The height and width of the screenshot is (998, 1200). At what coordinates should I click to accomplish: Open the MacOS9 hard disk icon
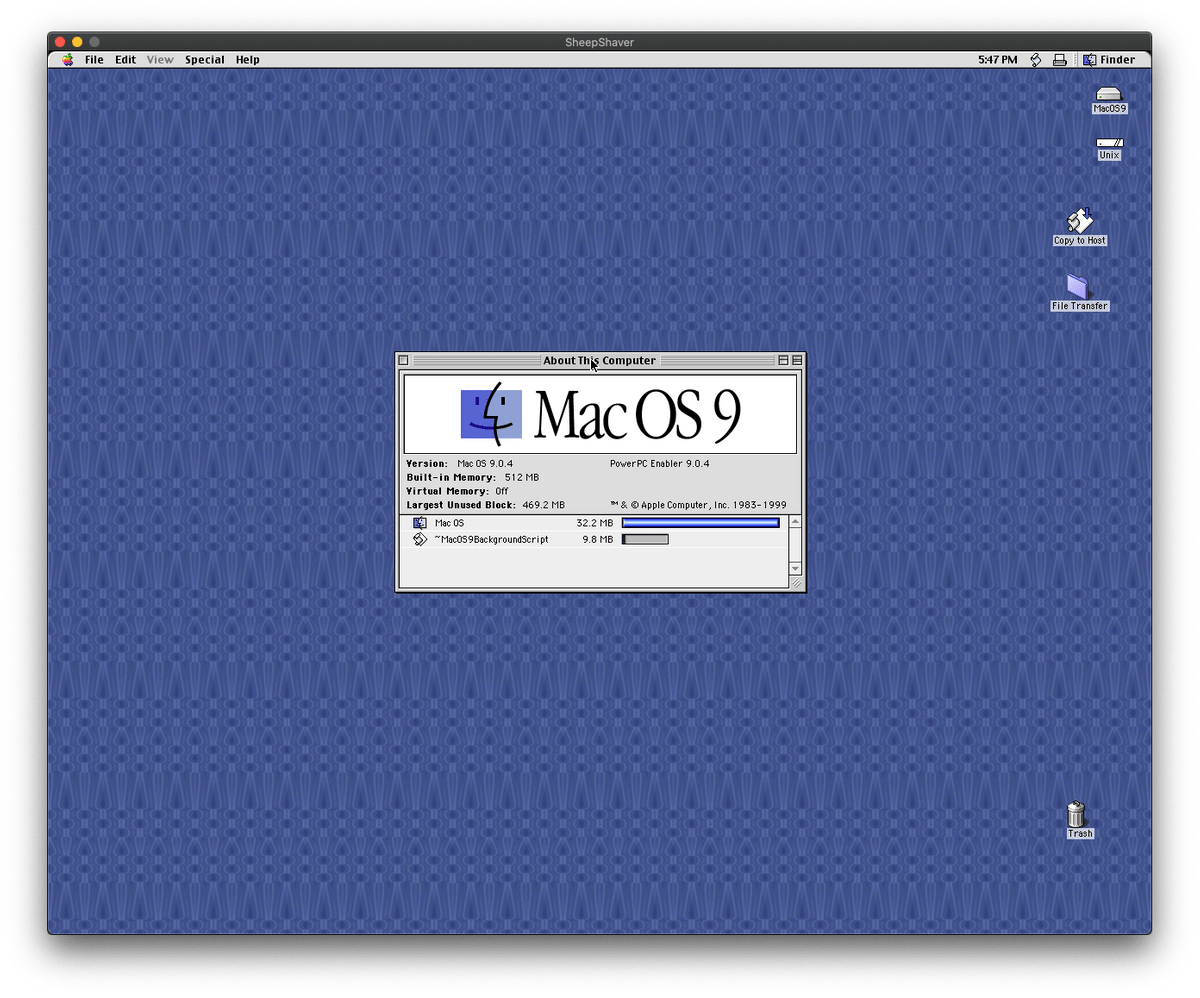[x=1109, y=95]
